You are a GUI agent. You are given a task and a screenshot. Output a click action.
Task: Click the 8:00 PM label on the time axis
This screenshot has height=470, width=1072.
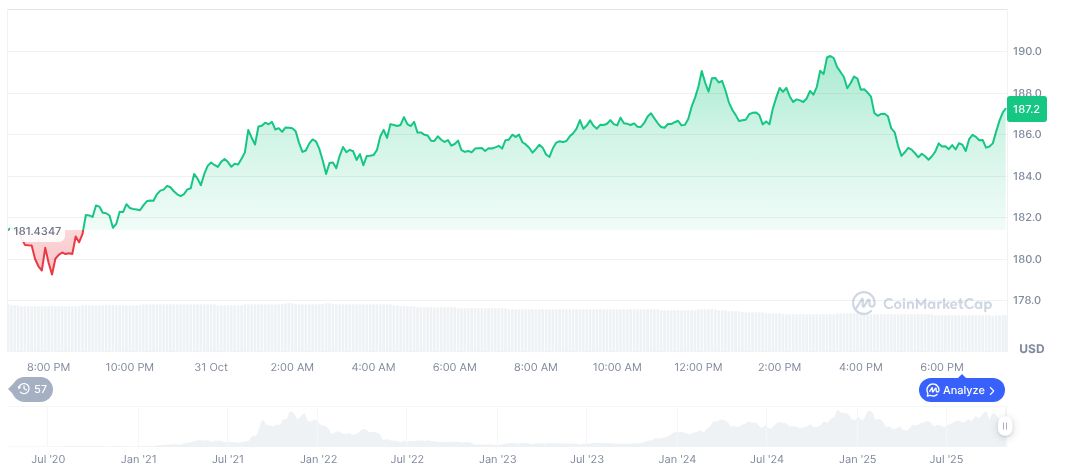(x=48, y=367)
